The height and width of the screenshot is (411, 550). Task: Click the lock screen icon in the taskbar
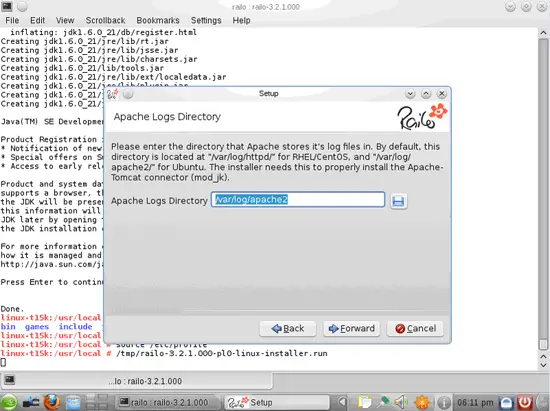[x=506, y=402]
